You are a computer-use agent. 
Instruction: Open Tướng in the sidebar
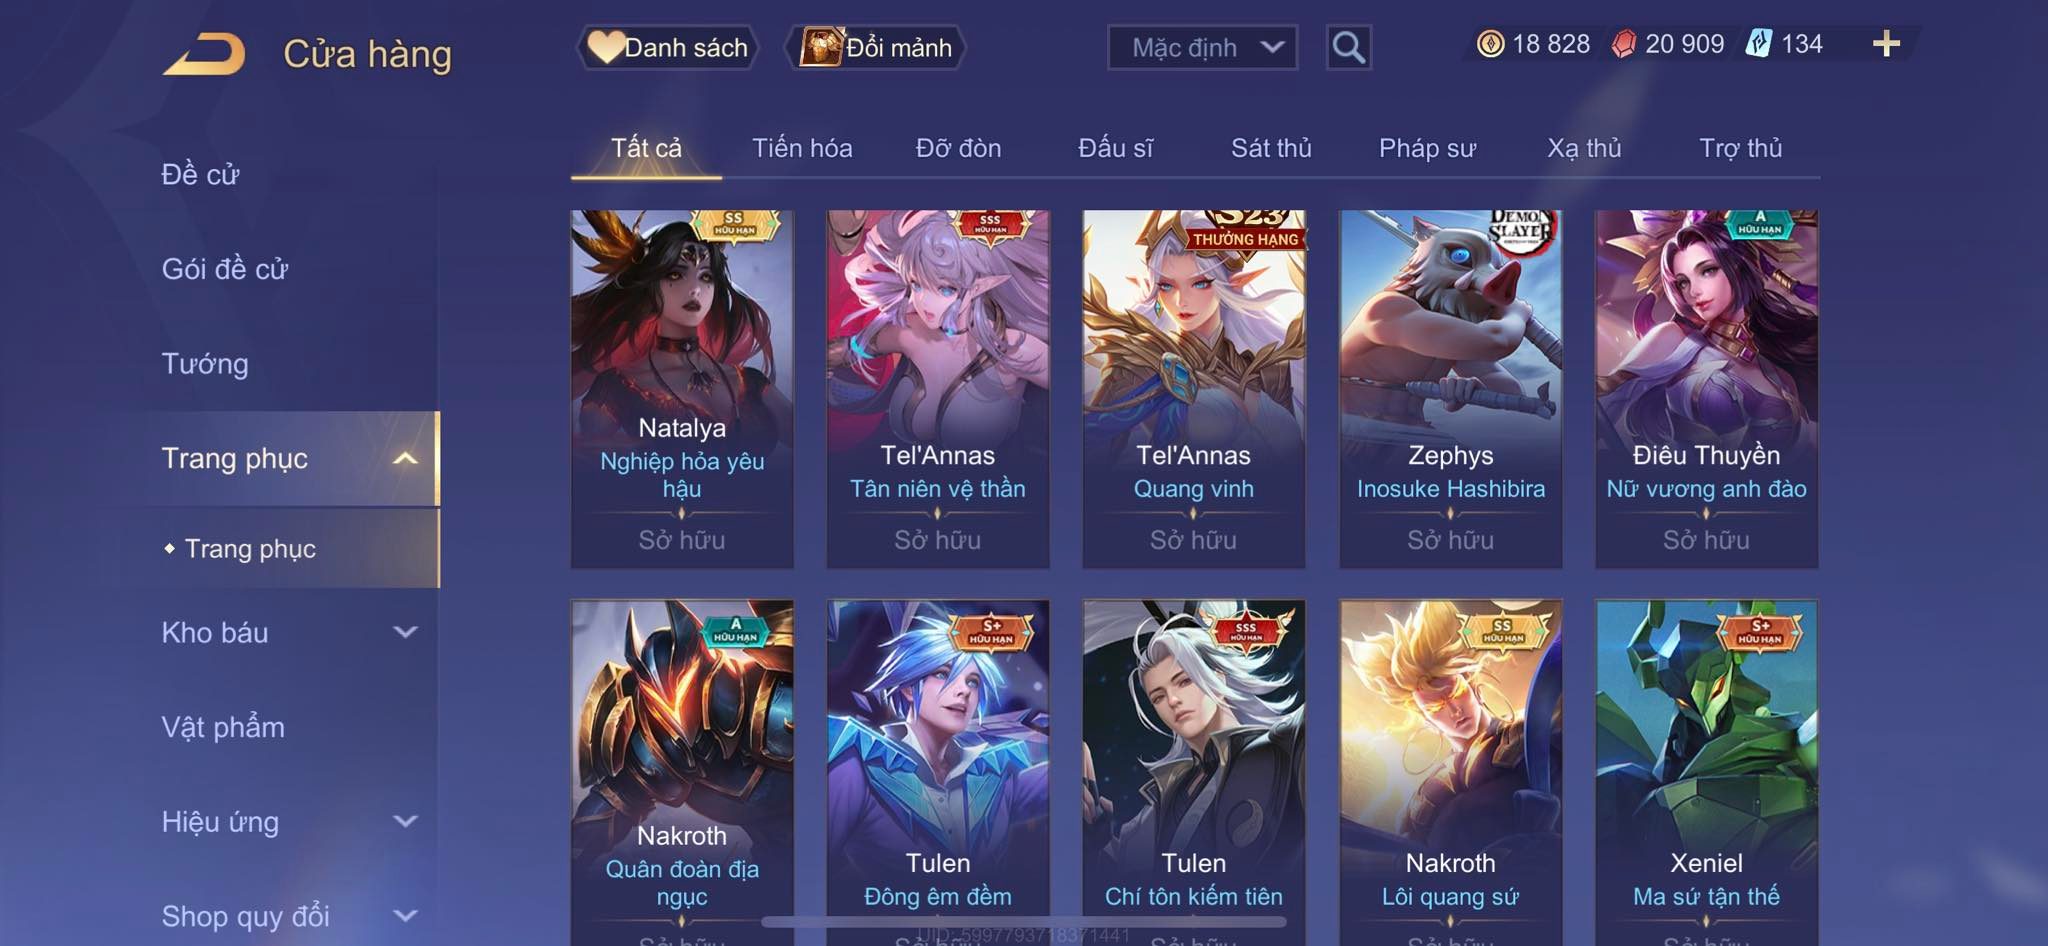[x=205, y=364]
